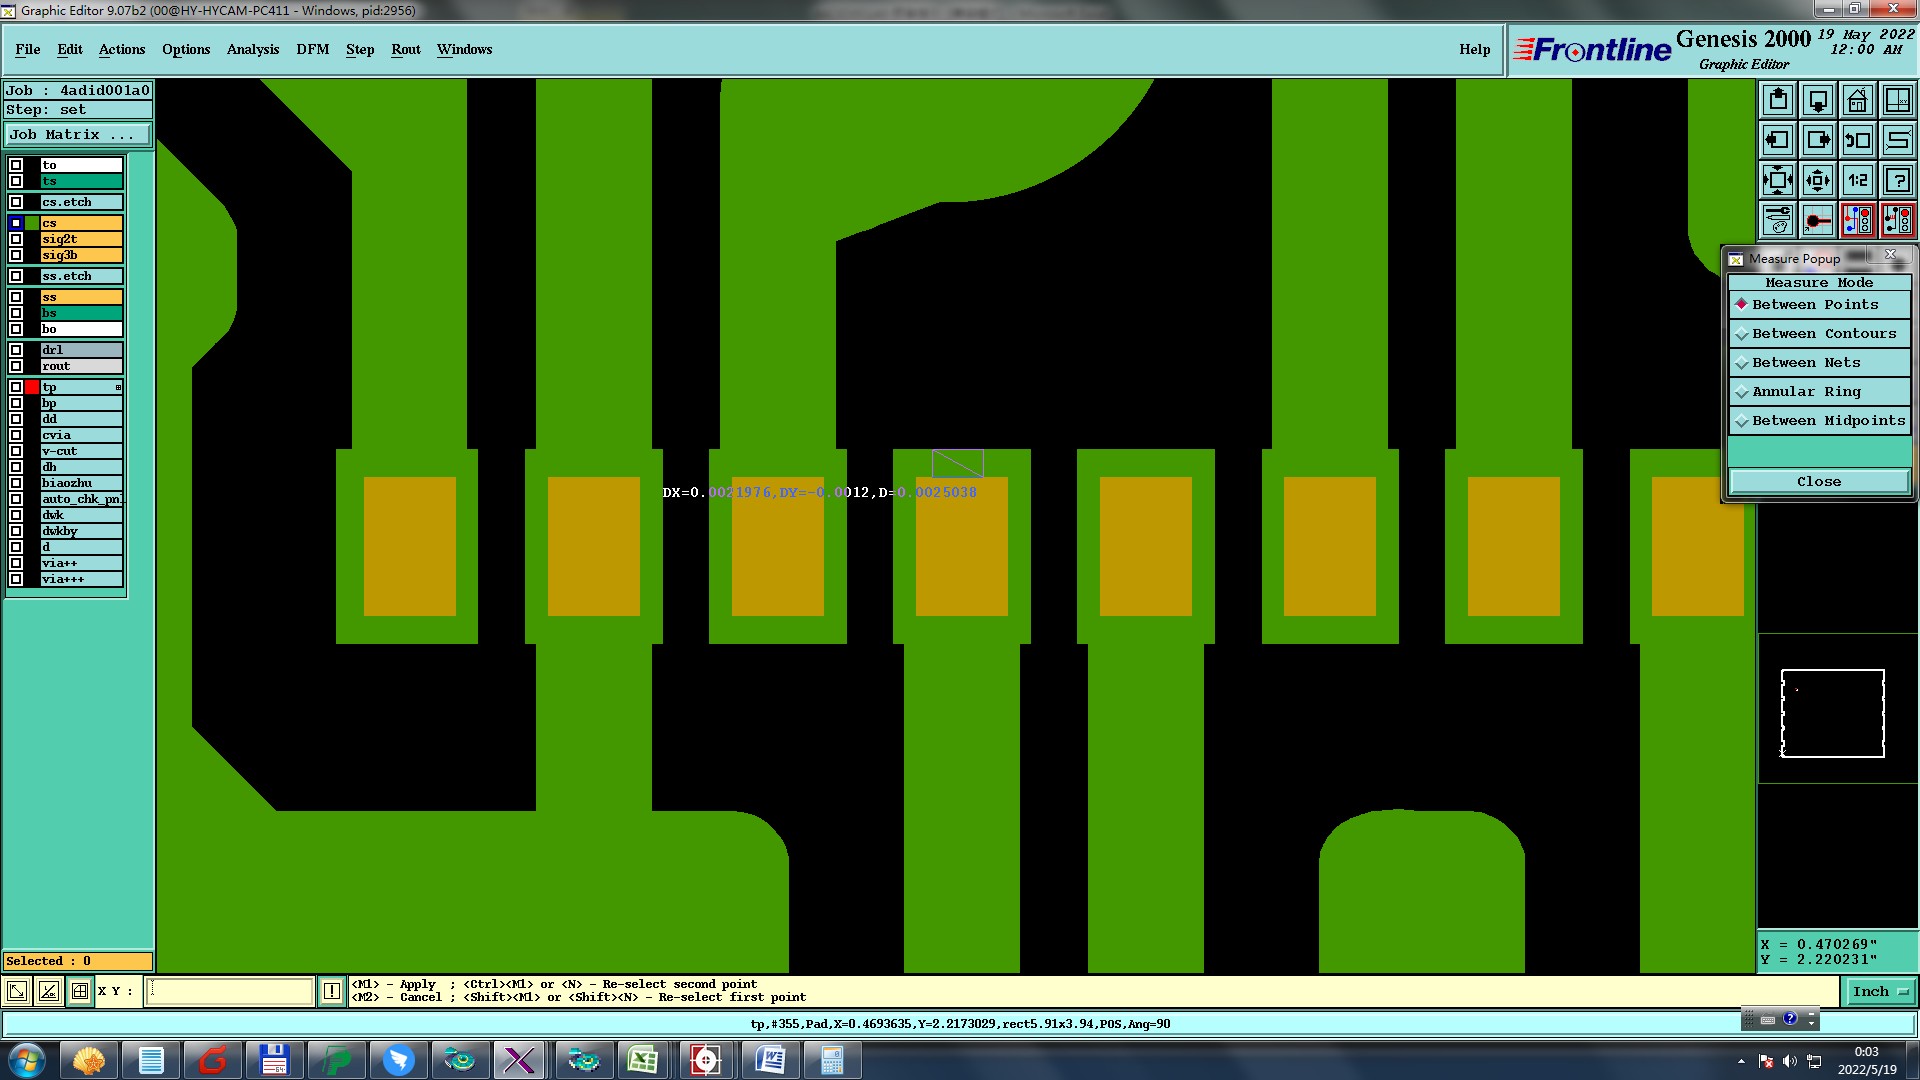This screenshot has height=1080, width=1920.
Task: Click the angle measurement icon in bottom bar
Action: (x=48, y=991)
